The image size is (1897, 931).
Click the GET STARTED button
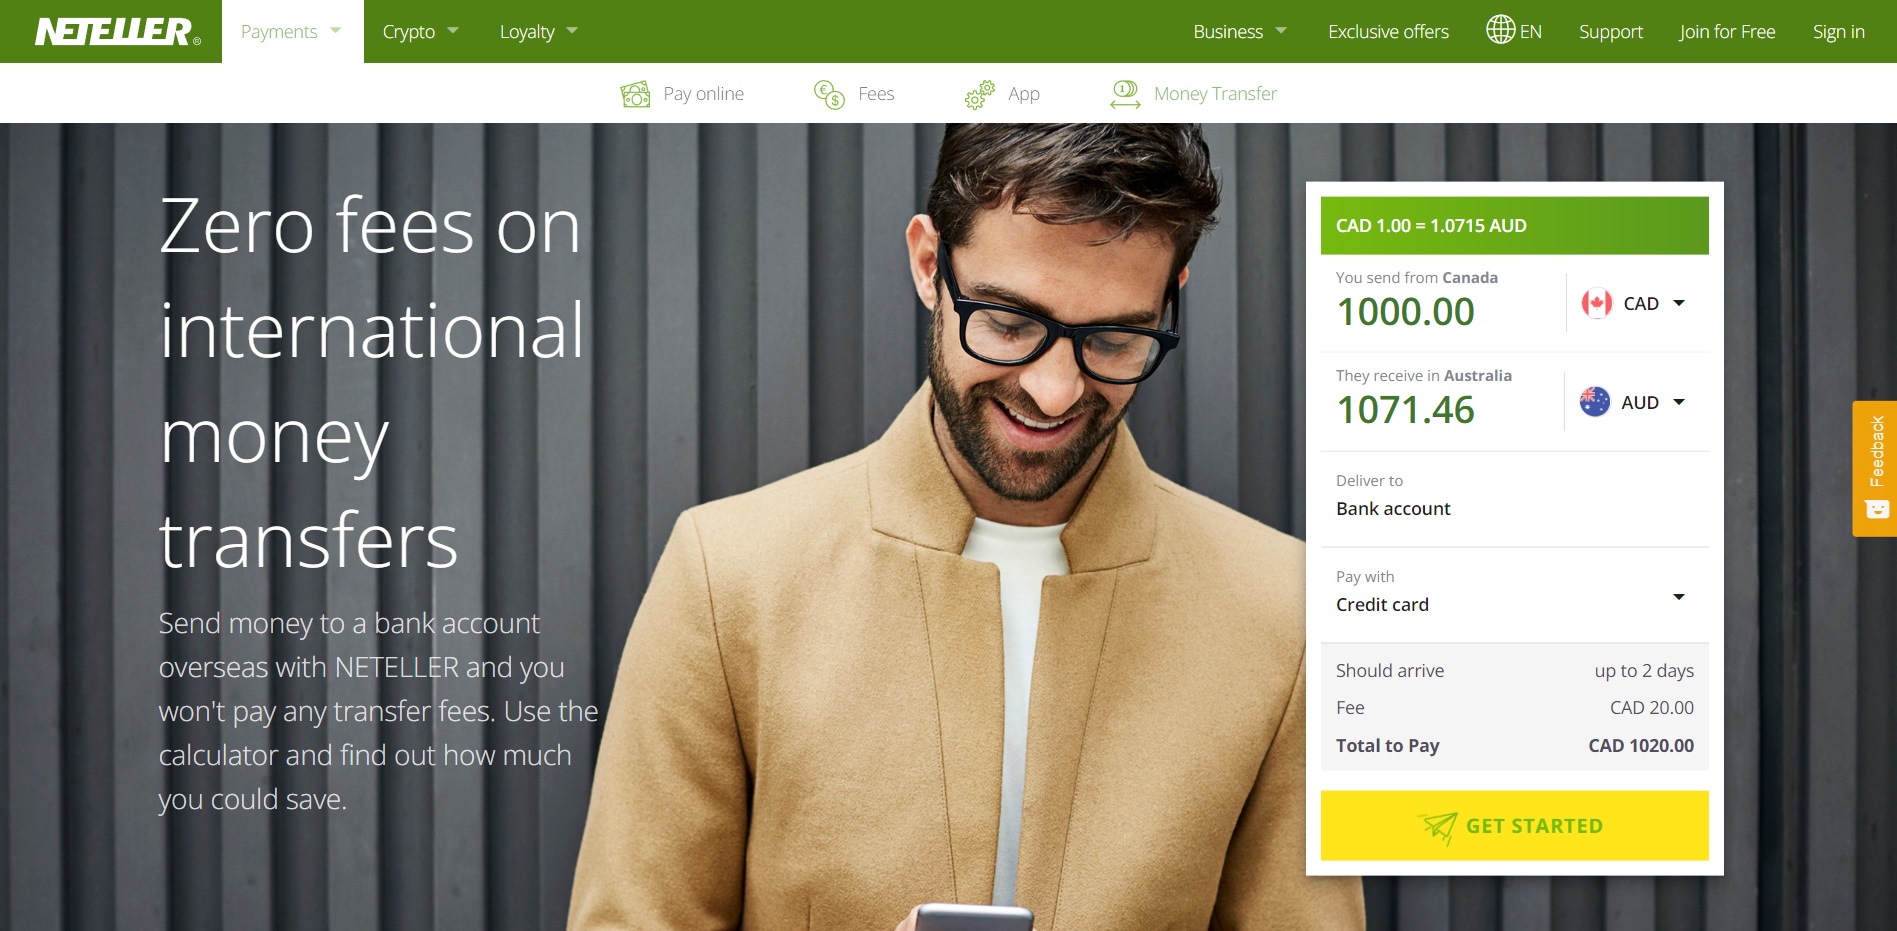(1514, 826)
